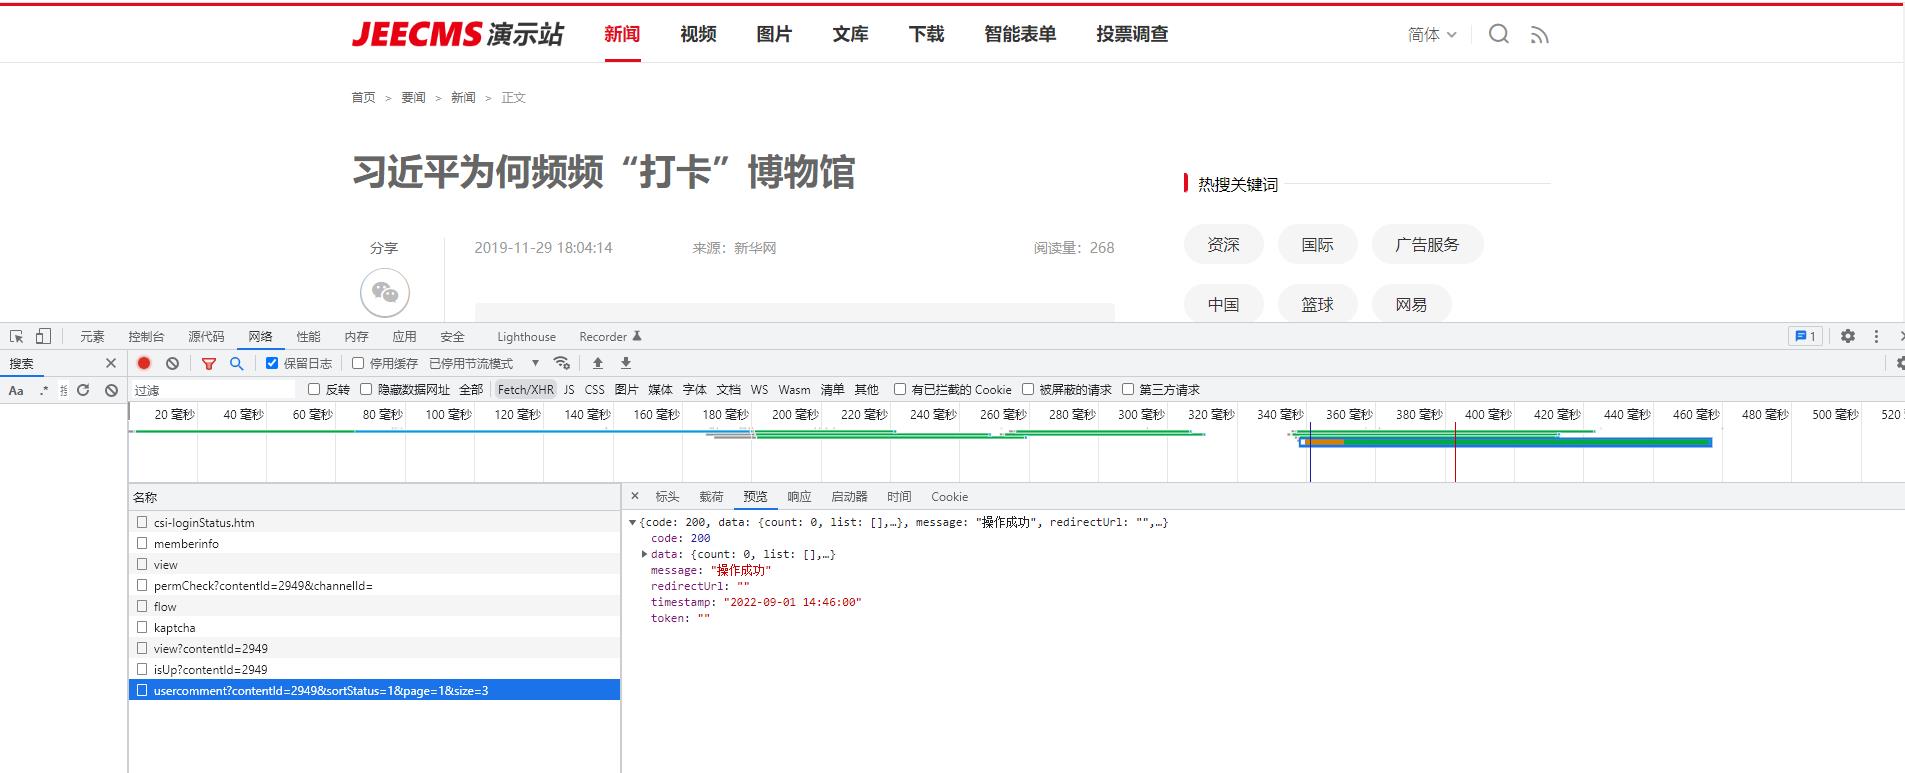
Task: Clear network log icon in toolbar
Action: [173, 363]
